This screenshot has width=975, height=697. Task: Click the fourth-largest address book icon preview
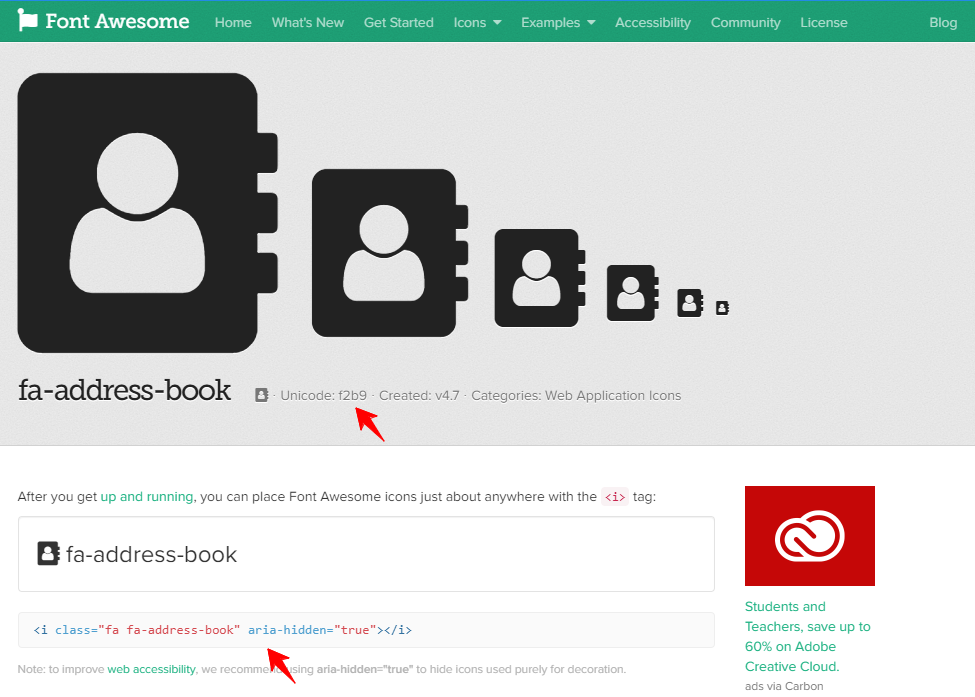coord(632,293)
